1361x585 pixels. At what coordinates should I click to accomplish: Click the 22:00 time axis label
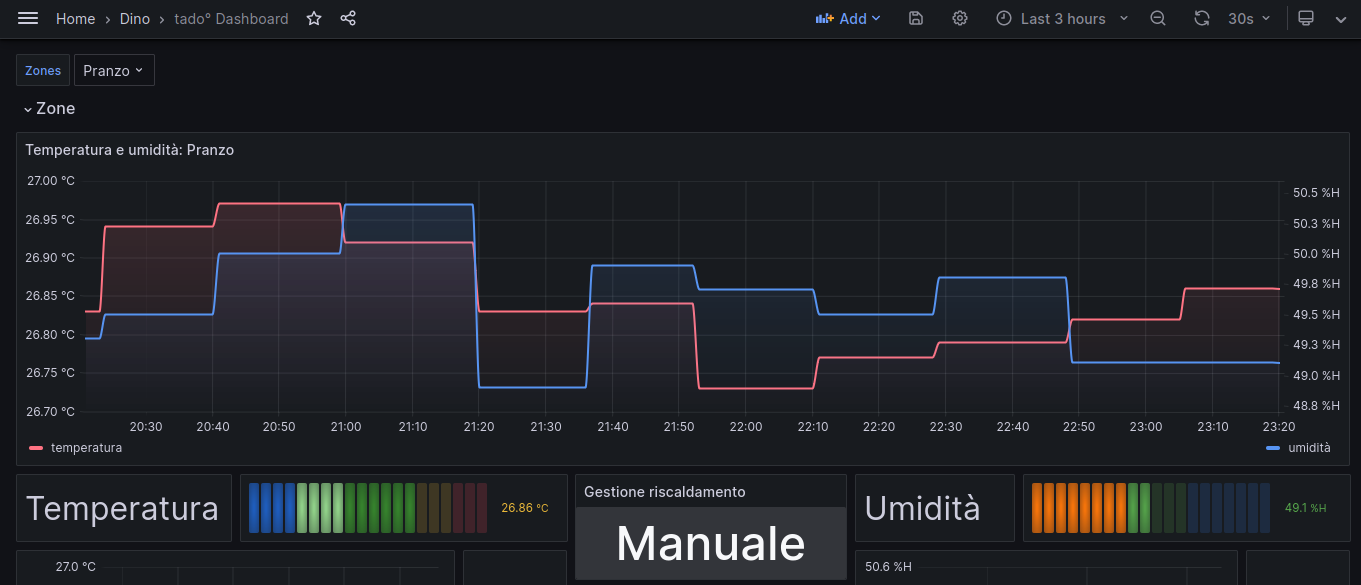click(746, 427)
